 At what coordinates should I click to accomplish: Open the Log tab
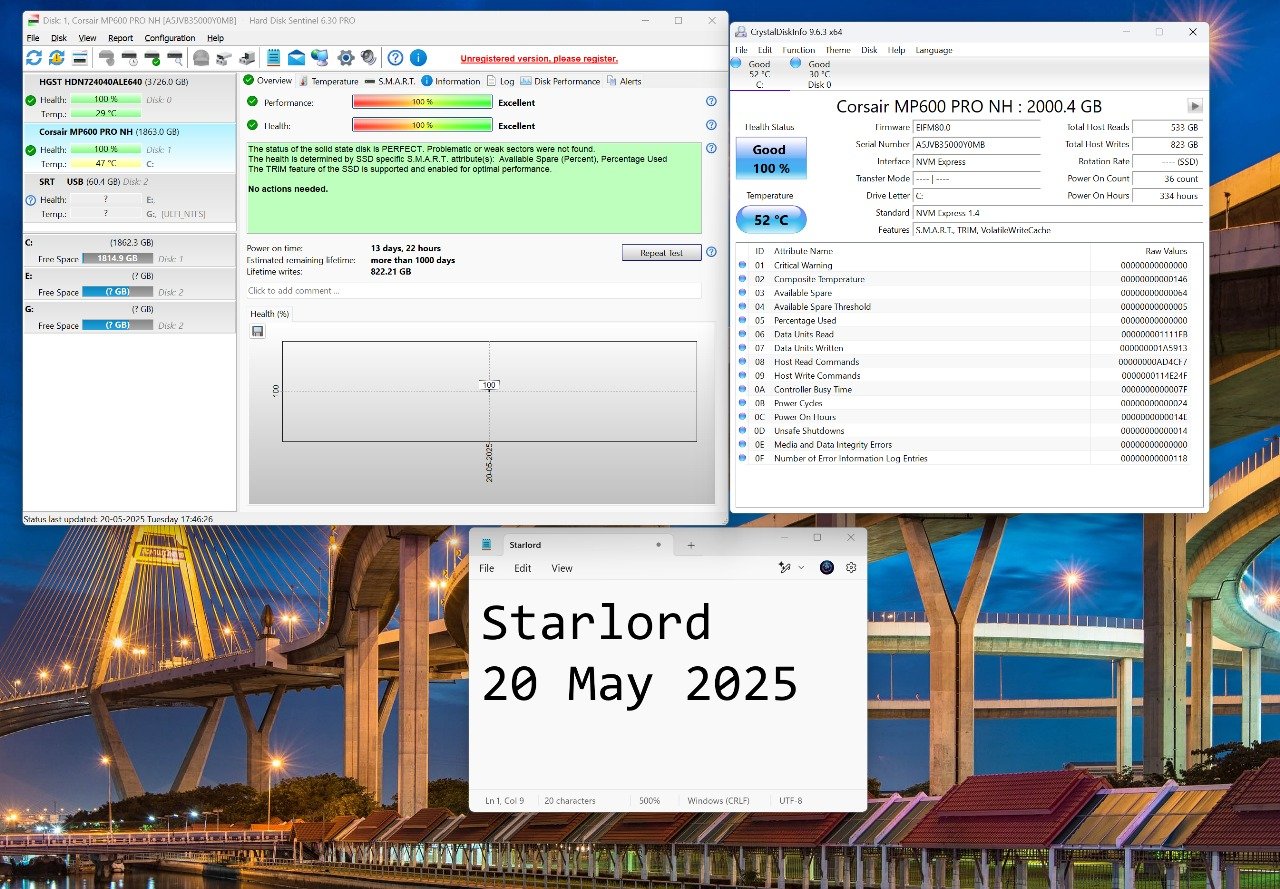point(501,81)
